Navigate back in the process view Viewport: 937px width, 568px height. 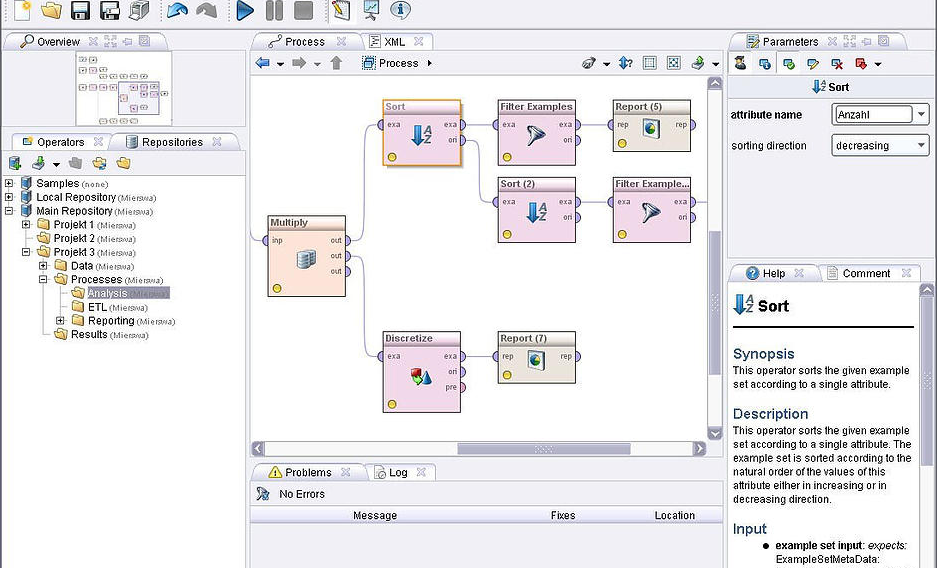click(262, 63)
